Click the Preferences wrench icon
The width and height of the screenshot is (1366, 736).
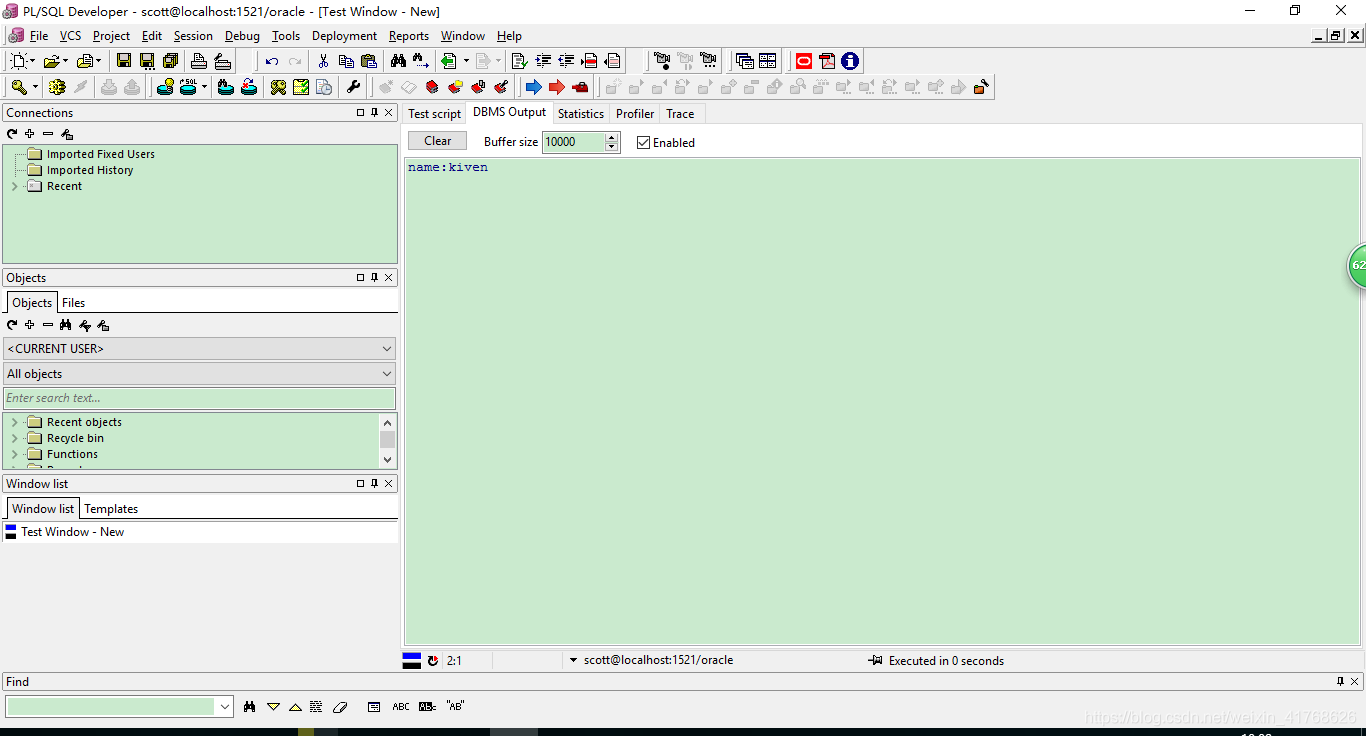point(353,87)
